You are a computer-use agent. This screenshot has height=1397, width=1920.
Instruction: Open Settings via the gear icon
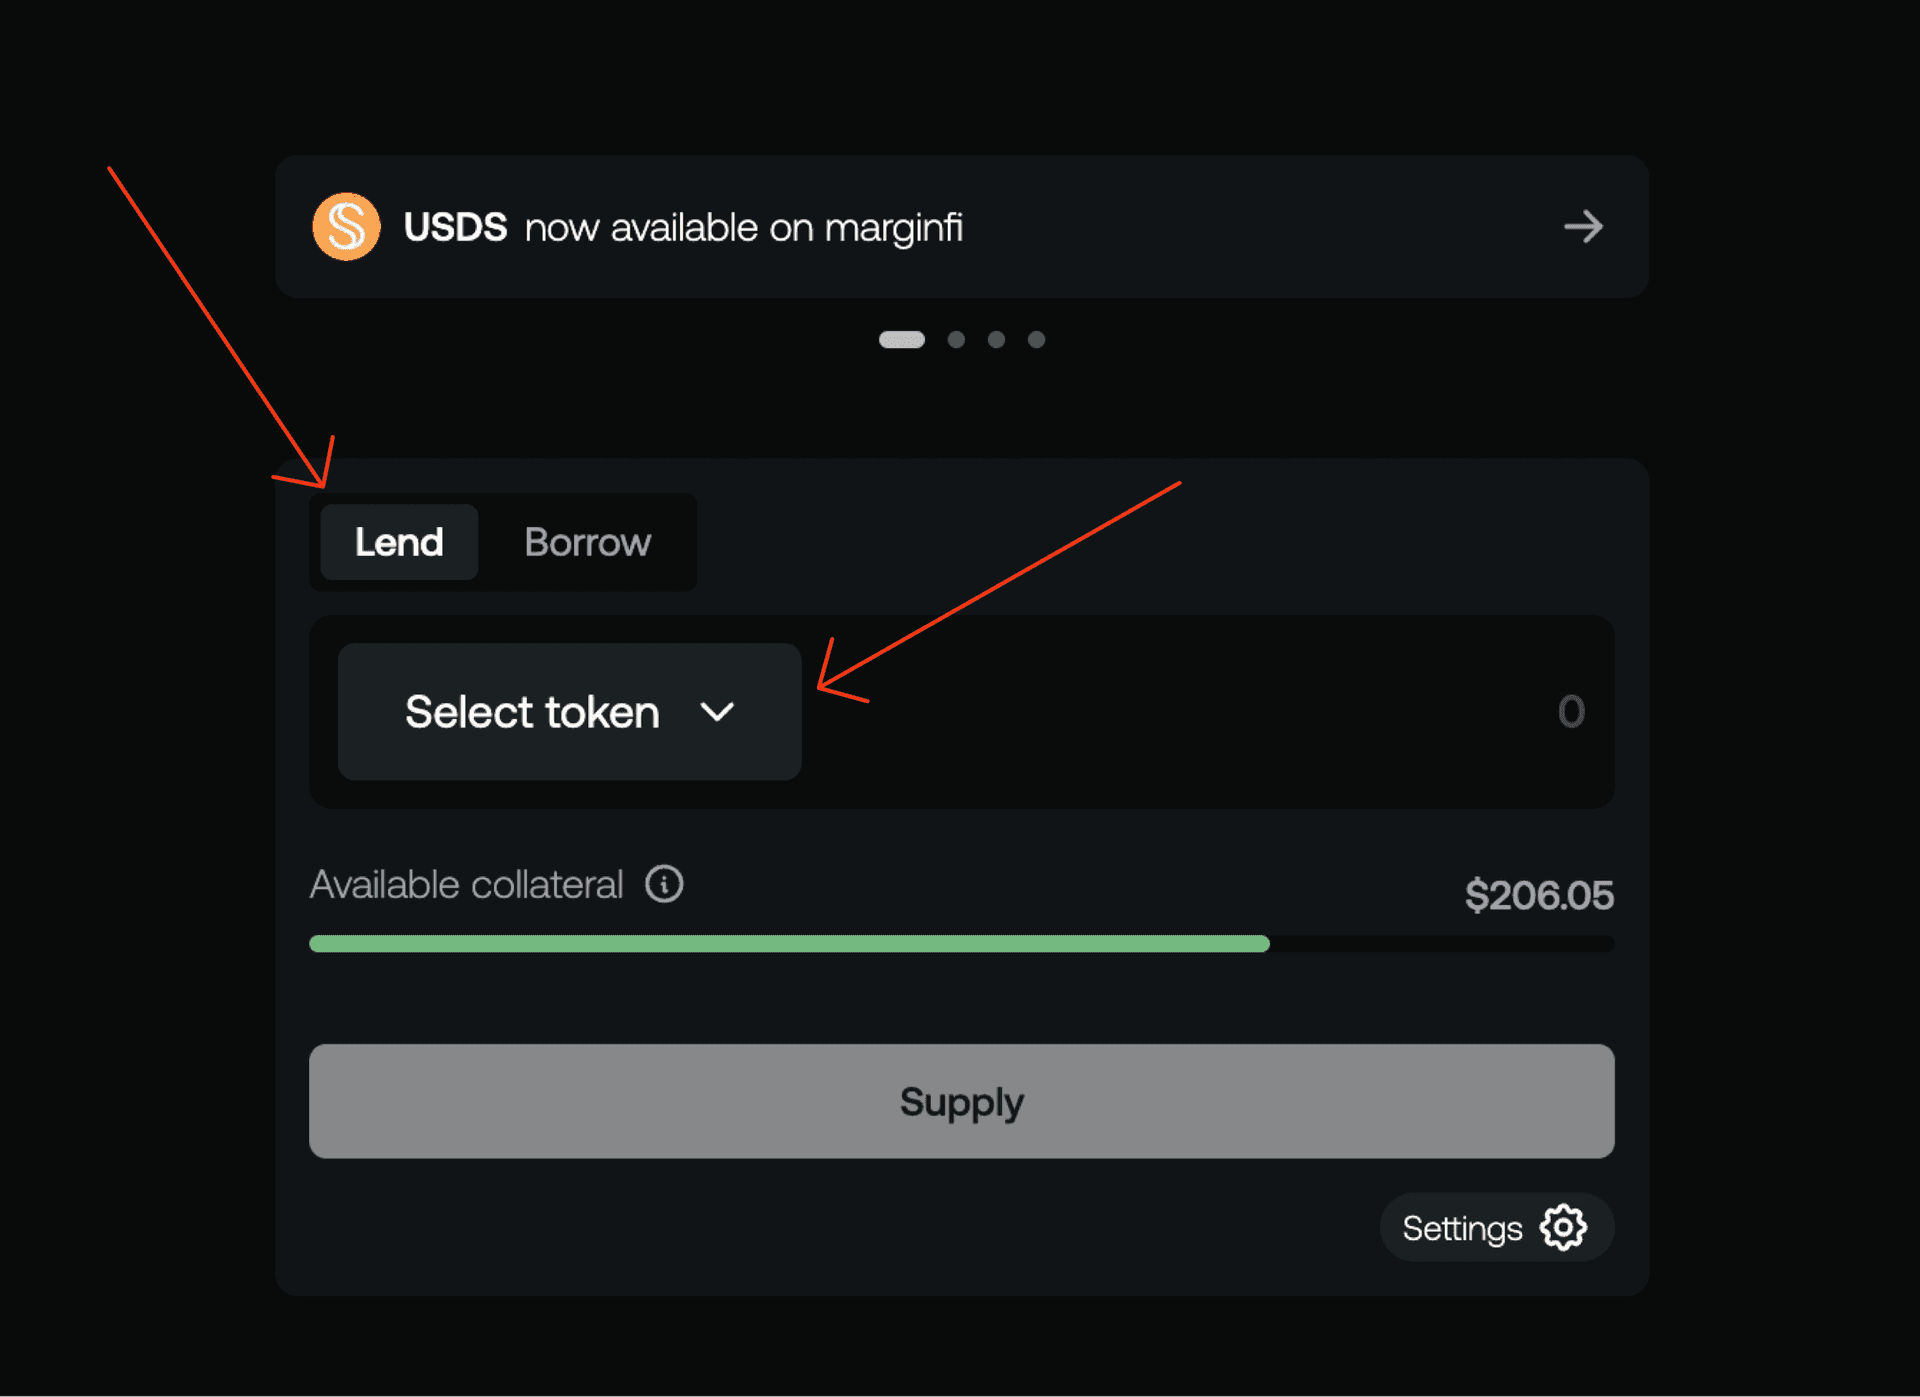[x=1561, y=1227]
